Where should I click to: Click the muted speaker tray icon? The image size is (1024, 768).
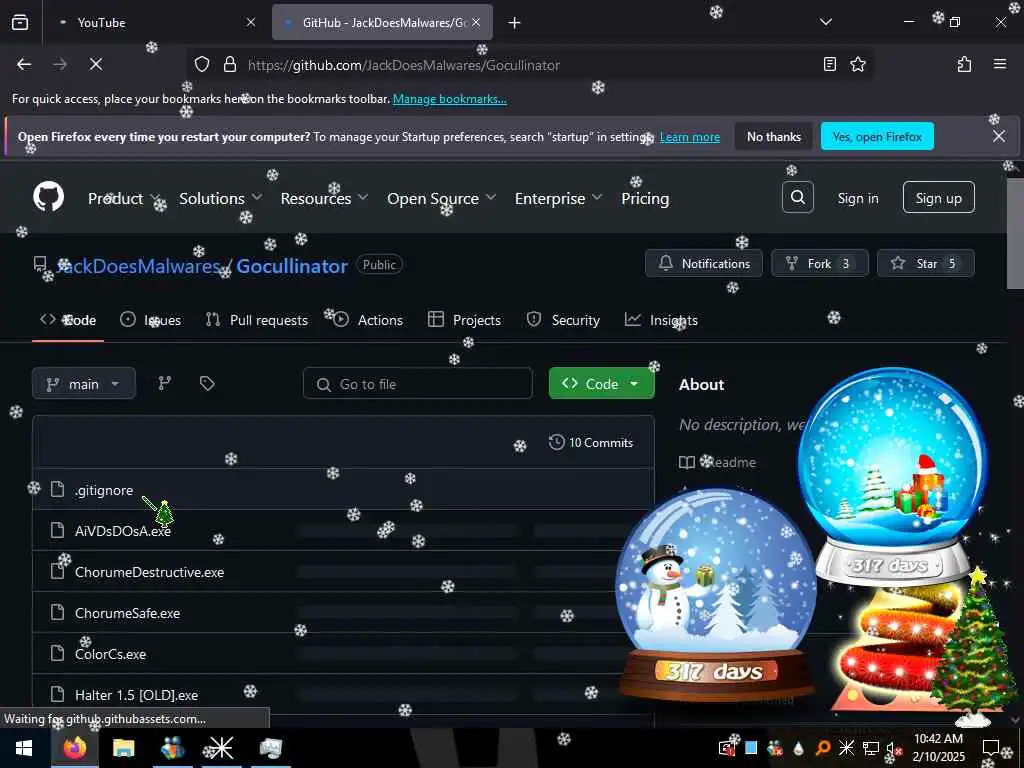point(892,748)
